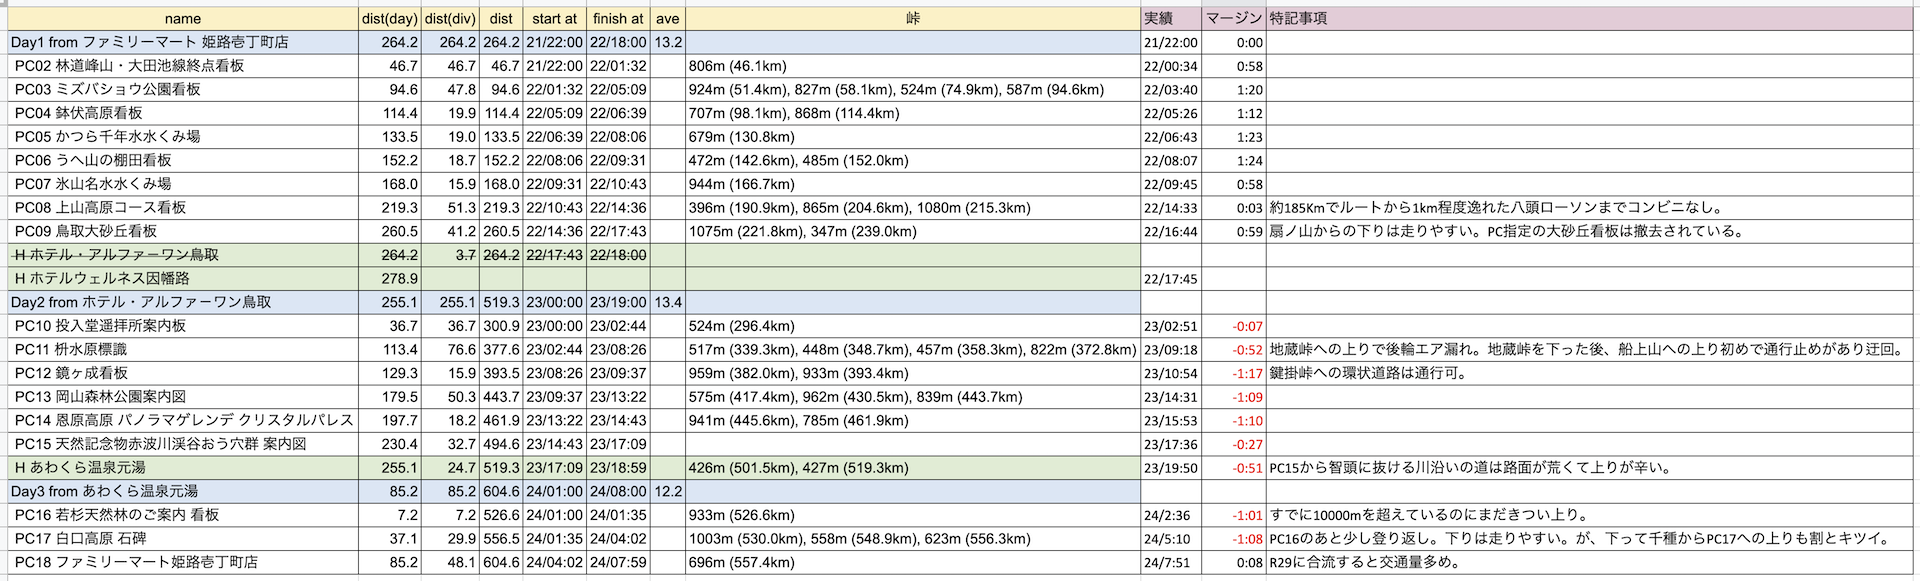1920x581 pixels.
Task: Select the struck-through H ホテル・アルファーワン鳥取 cell
Action: click(x=182, y=255)
